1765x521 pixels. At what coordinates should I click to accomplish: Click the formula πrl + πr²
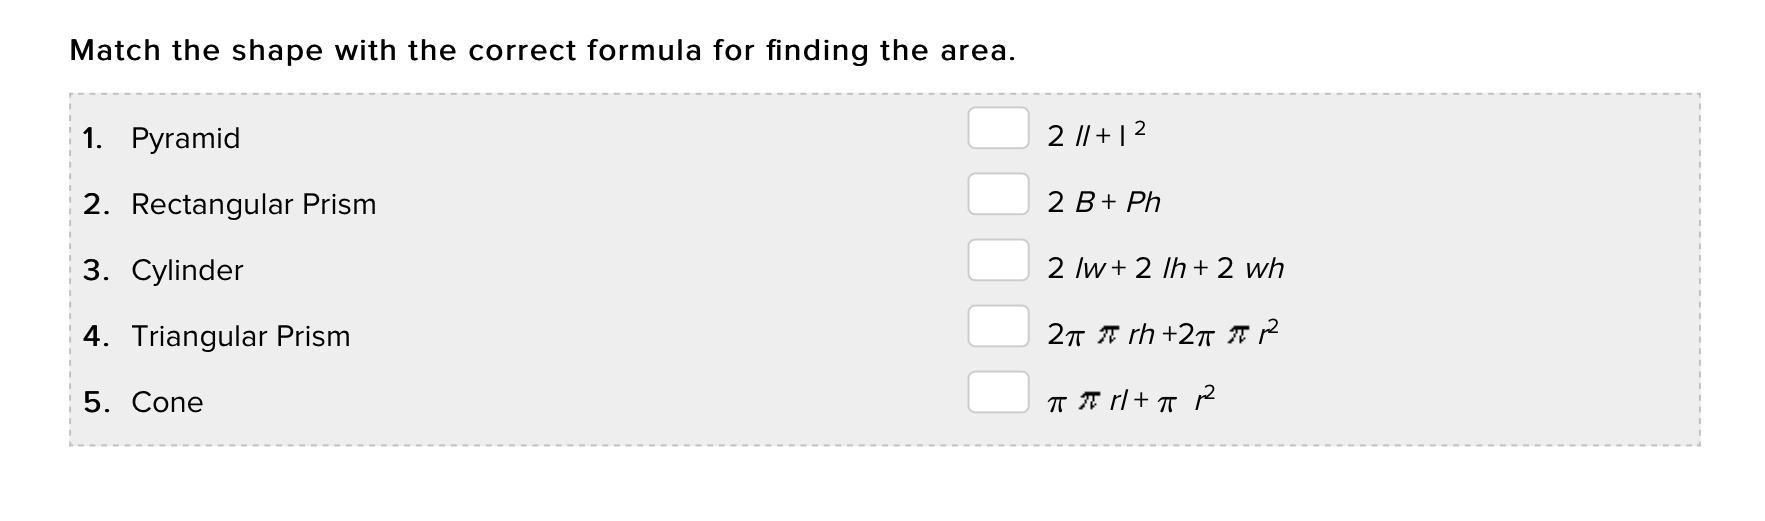(x=1131, y=400)
